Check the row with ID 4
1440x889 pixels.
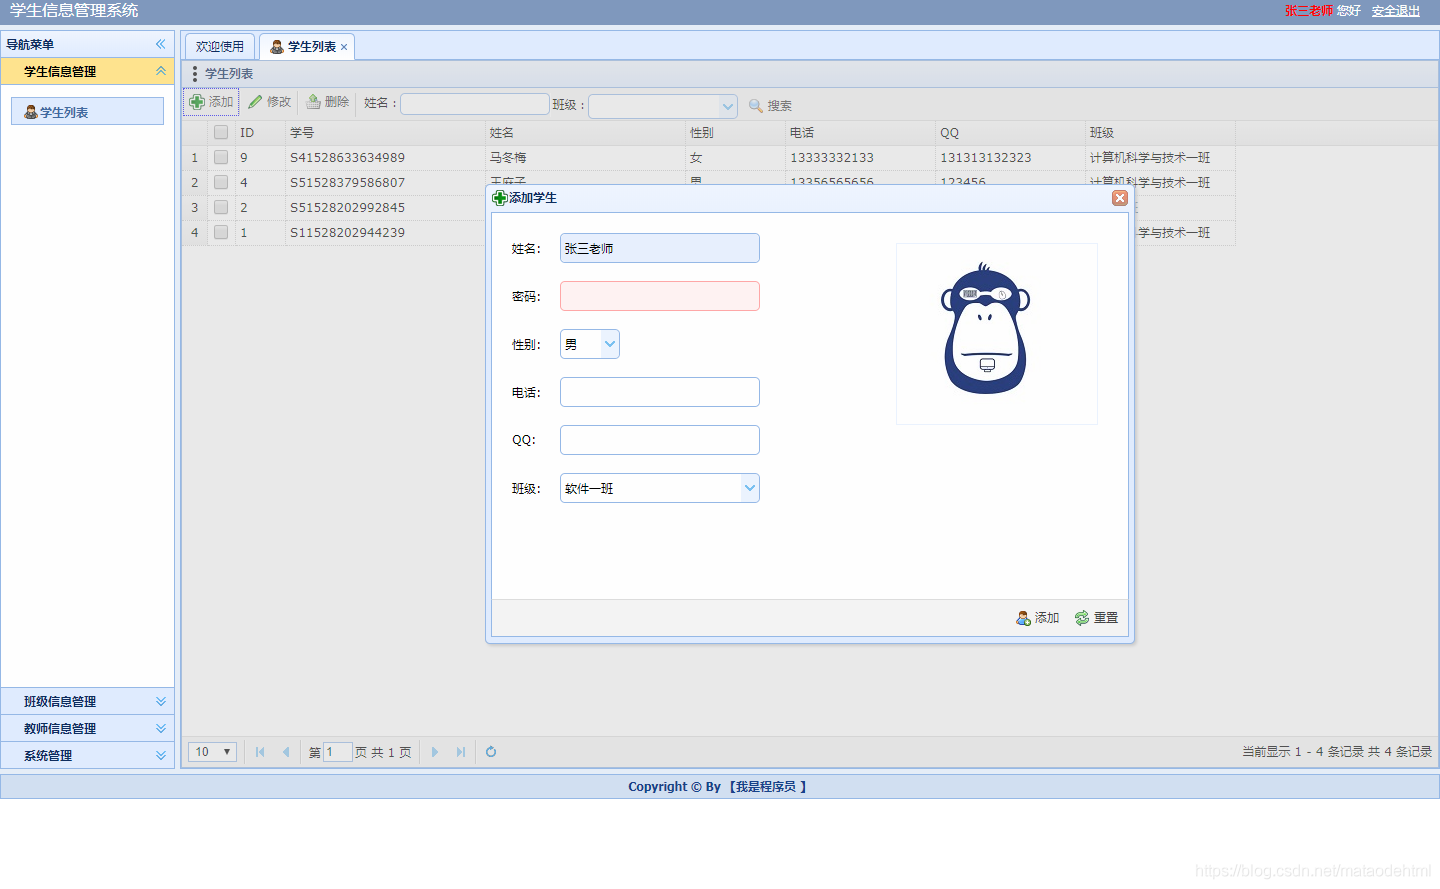221,182
